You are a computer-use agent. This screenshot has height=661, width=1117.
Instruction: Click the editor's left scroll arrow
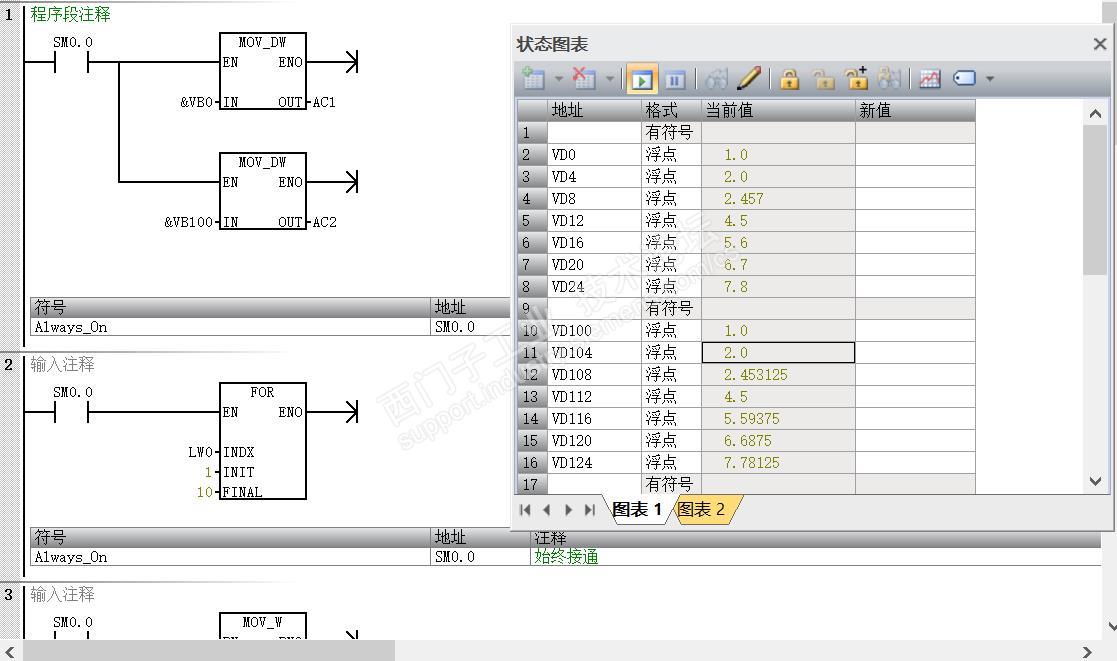click(x=10, y=652)
